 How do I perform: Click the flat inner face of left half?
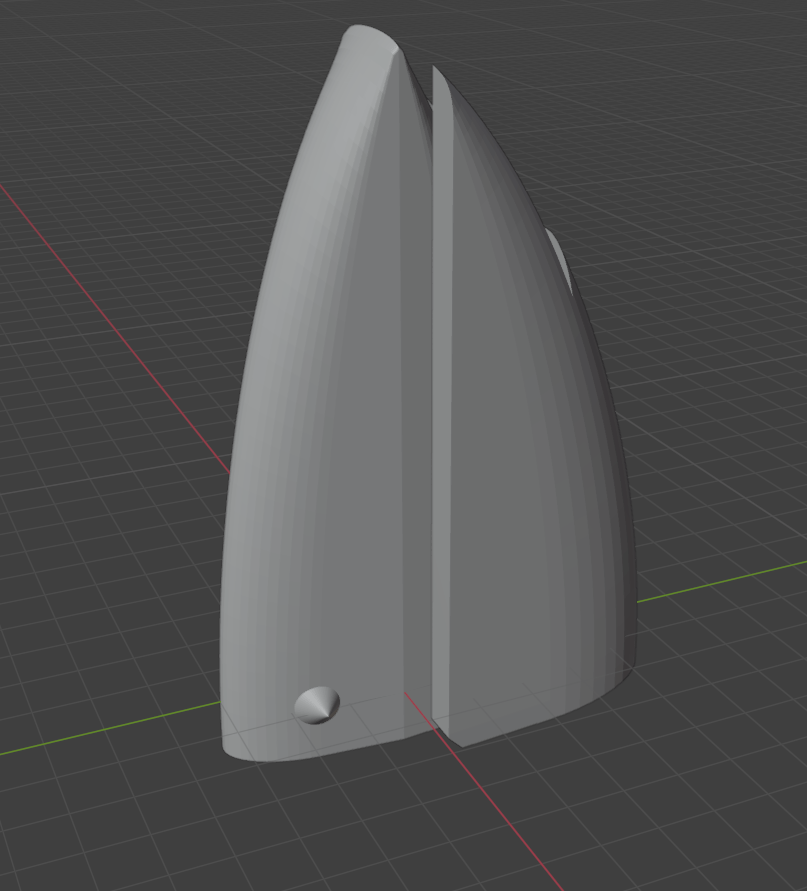pos(415,400)
